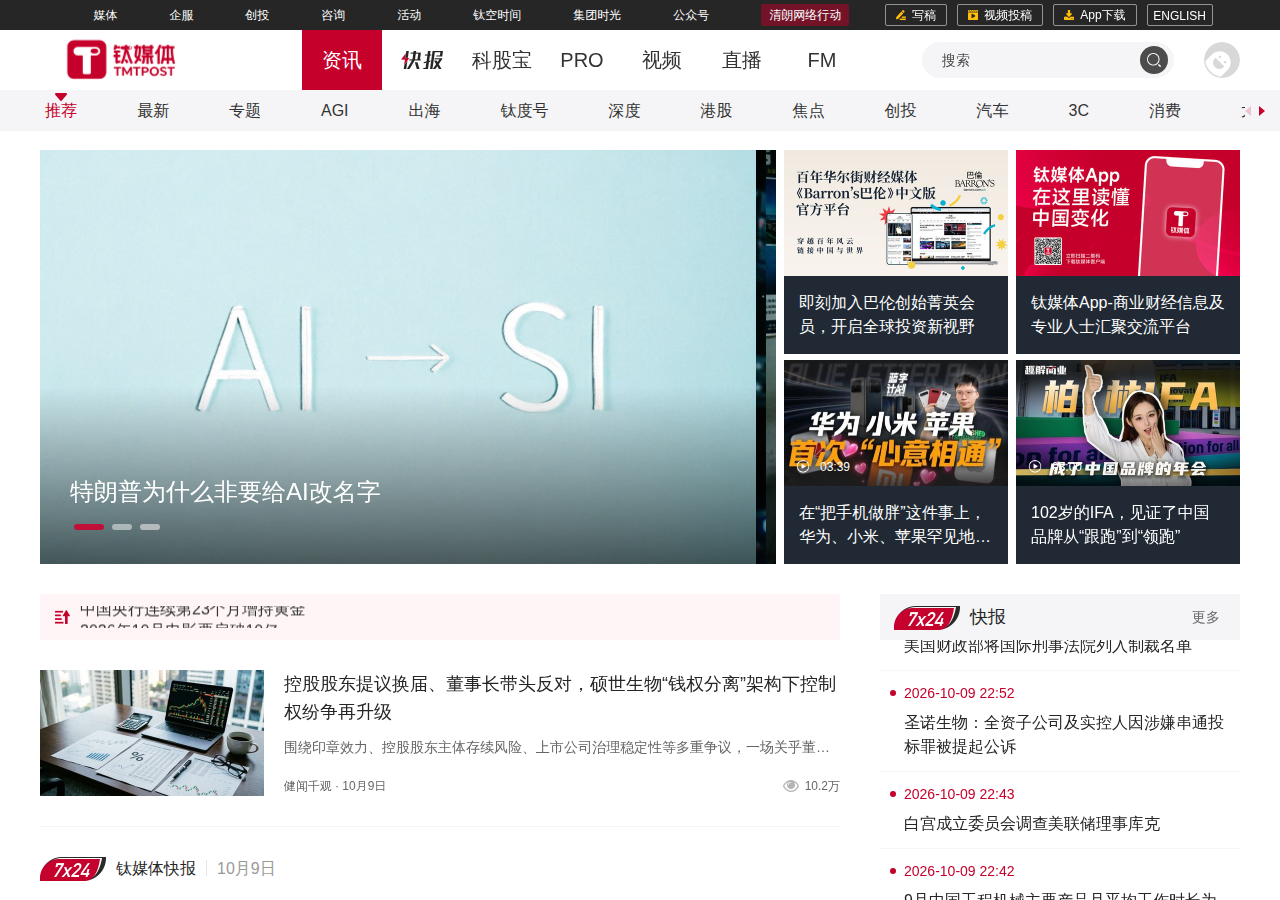Image resolution: width=1280 pixels, height=900 pixels.
Task: Click the search magnifier icon
Action: [1154, 60]
